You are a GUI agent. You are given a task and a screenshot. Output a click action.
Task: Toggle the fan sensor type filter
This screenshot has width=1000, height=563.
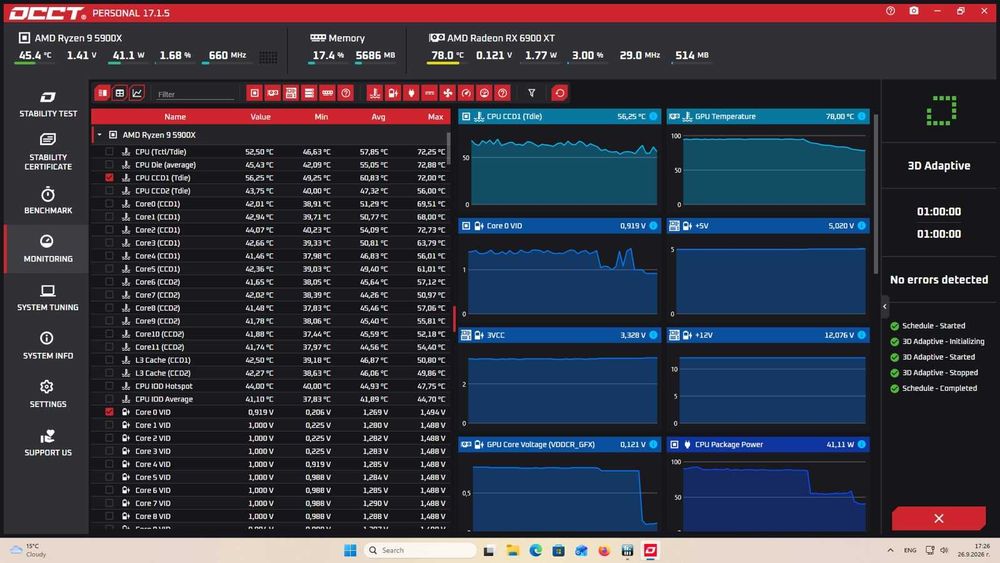(x=448, y=93)
